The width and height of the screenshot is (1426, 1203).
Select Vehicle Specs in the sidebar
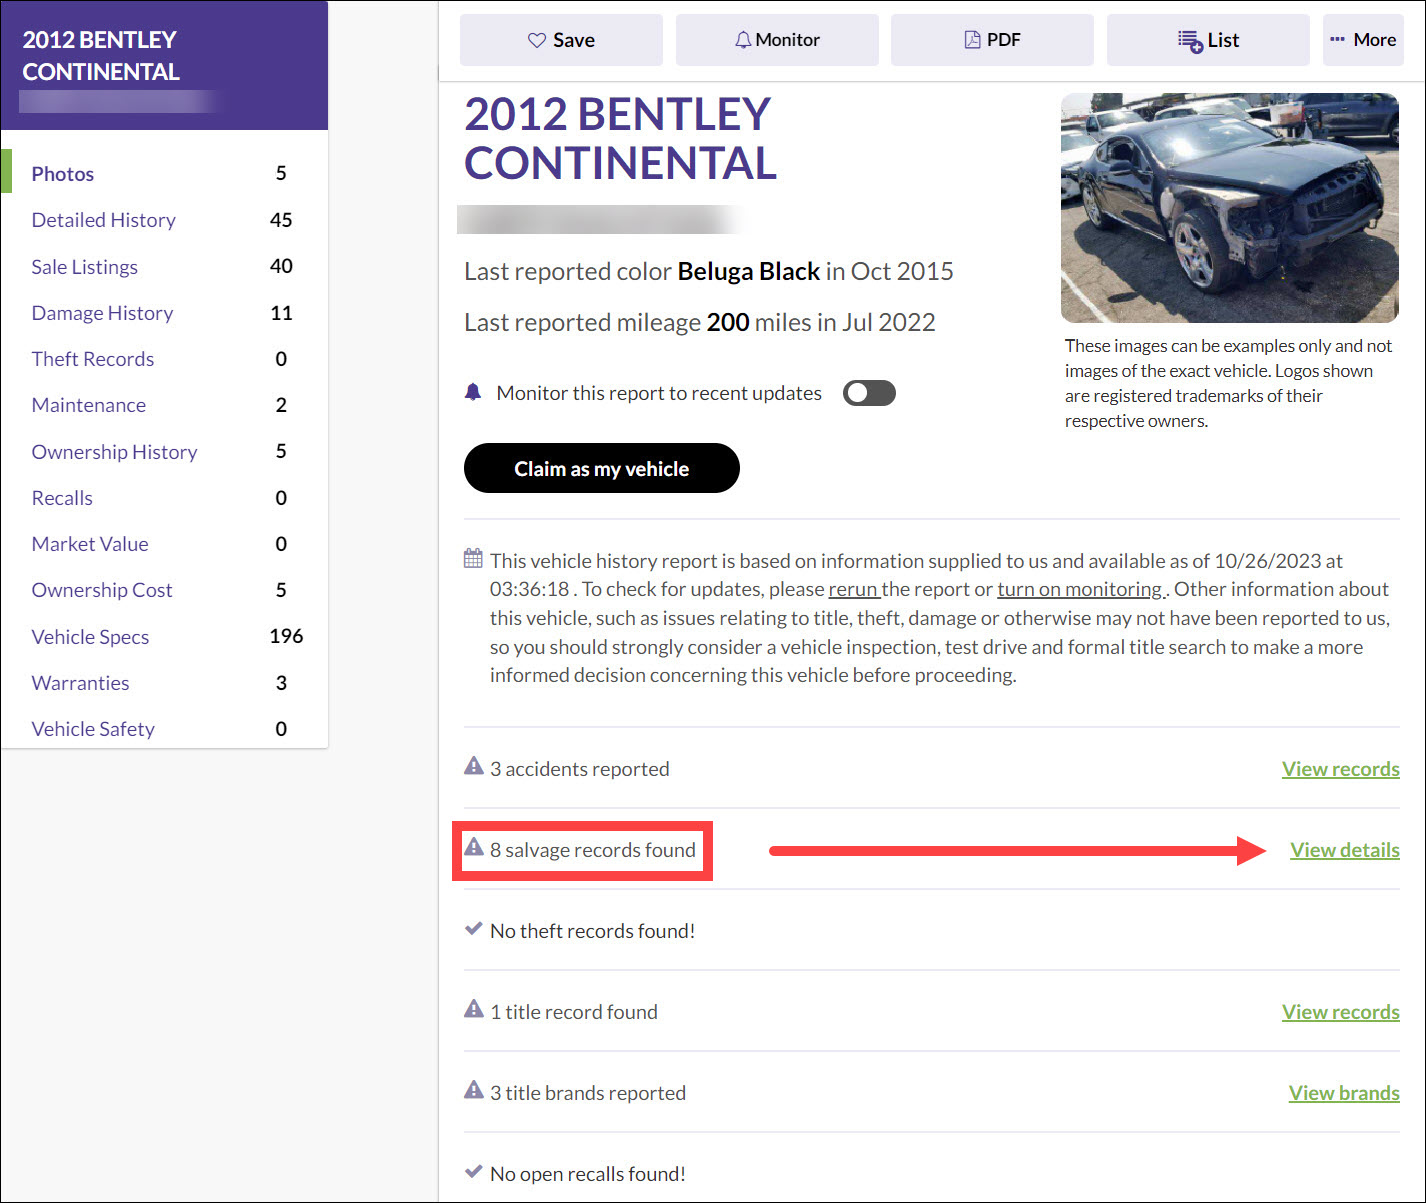[90, 636]
